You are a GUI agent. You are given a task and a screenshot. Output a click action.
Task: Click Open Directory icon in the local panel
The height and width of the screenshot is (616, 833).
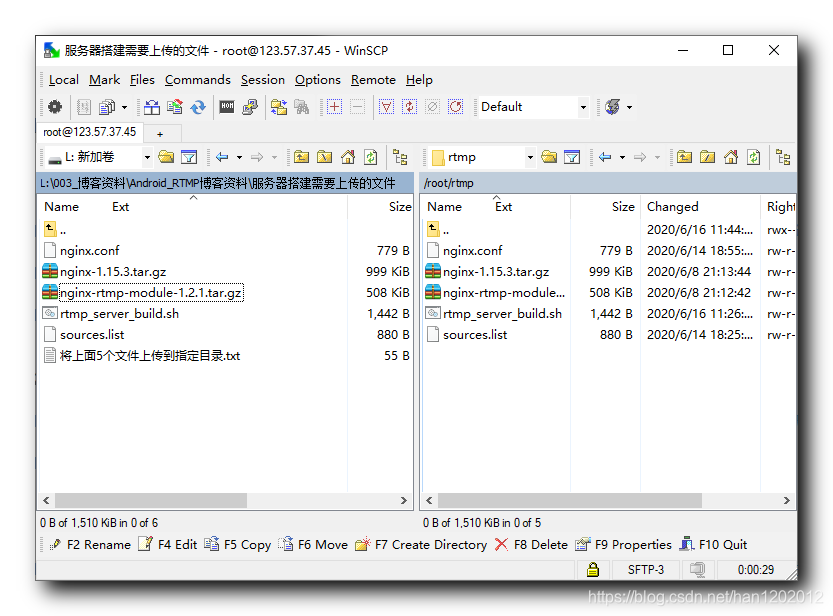pyautogui.click(x=166, y=157)
